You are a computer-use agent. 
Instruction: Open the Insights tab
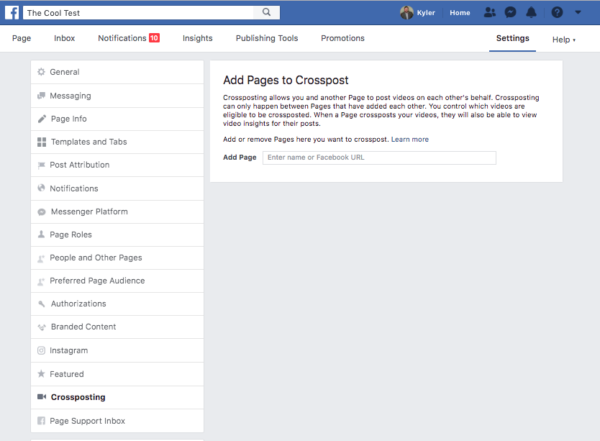pyautogui.click(x=197, y=38)
